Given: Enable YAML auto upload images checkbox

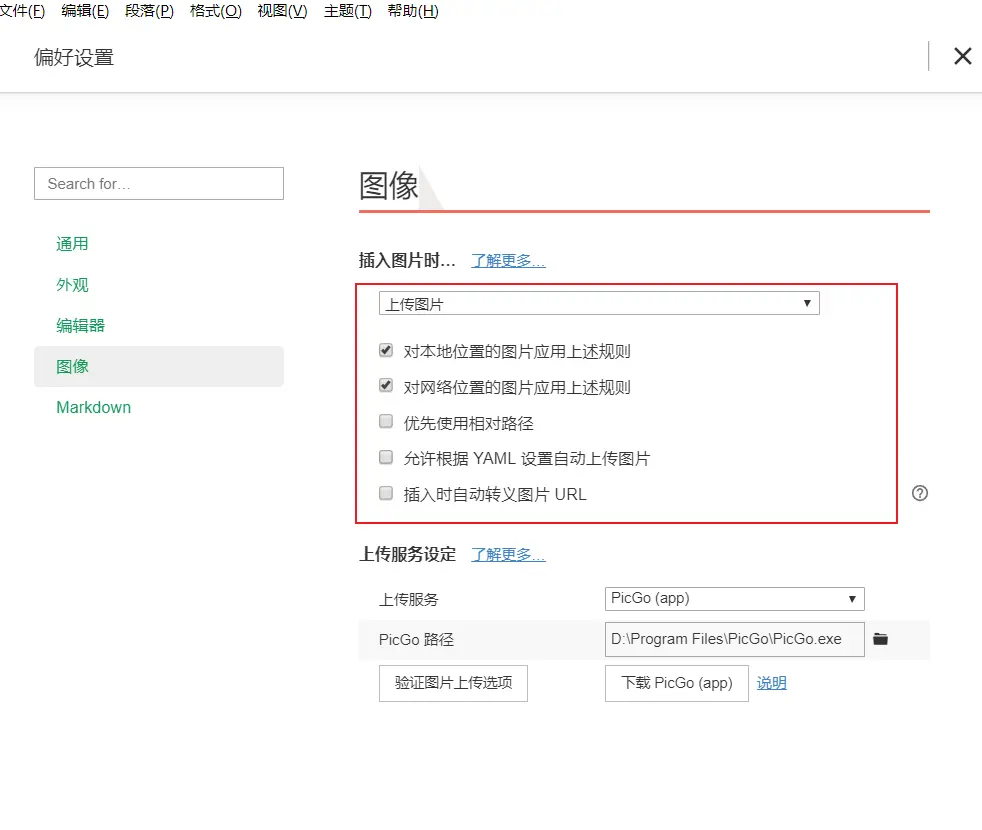Looking at the screenshot, I should coord(386,457).
